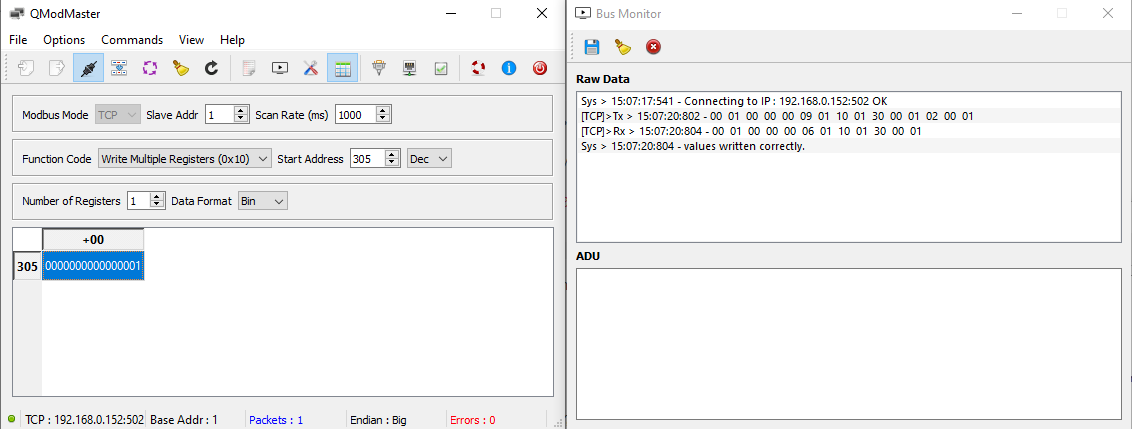This screenshot has height=429, width=1132.
Task: Open the lifebuoy Help manual icon
Action: (478, 68)
